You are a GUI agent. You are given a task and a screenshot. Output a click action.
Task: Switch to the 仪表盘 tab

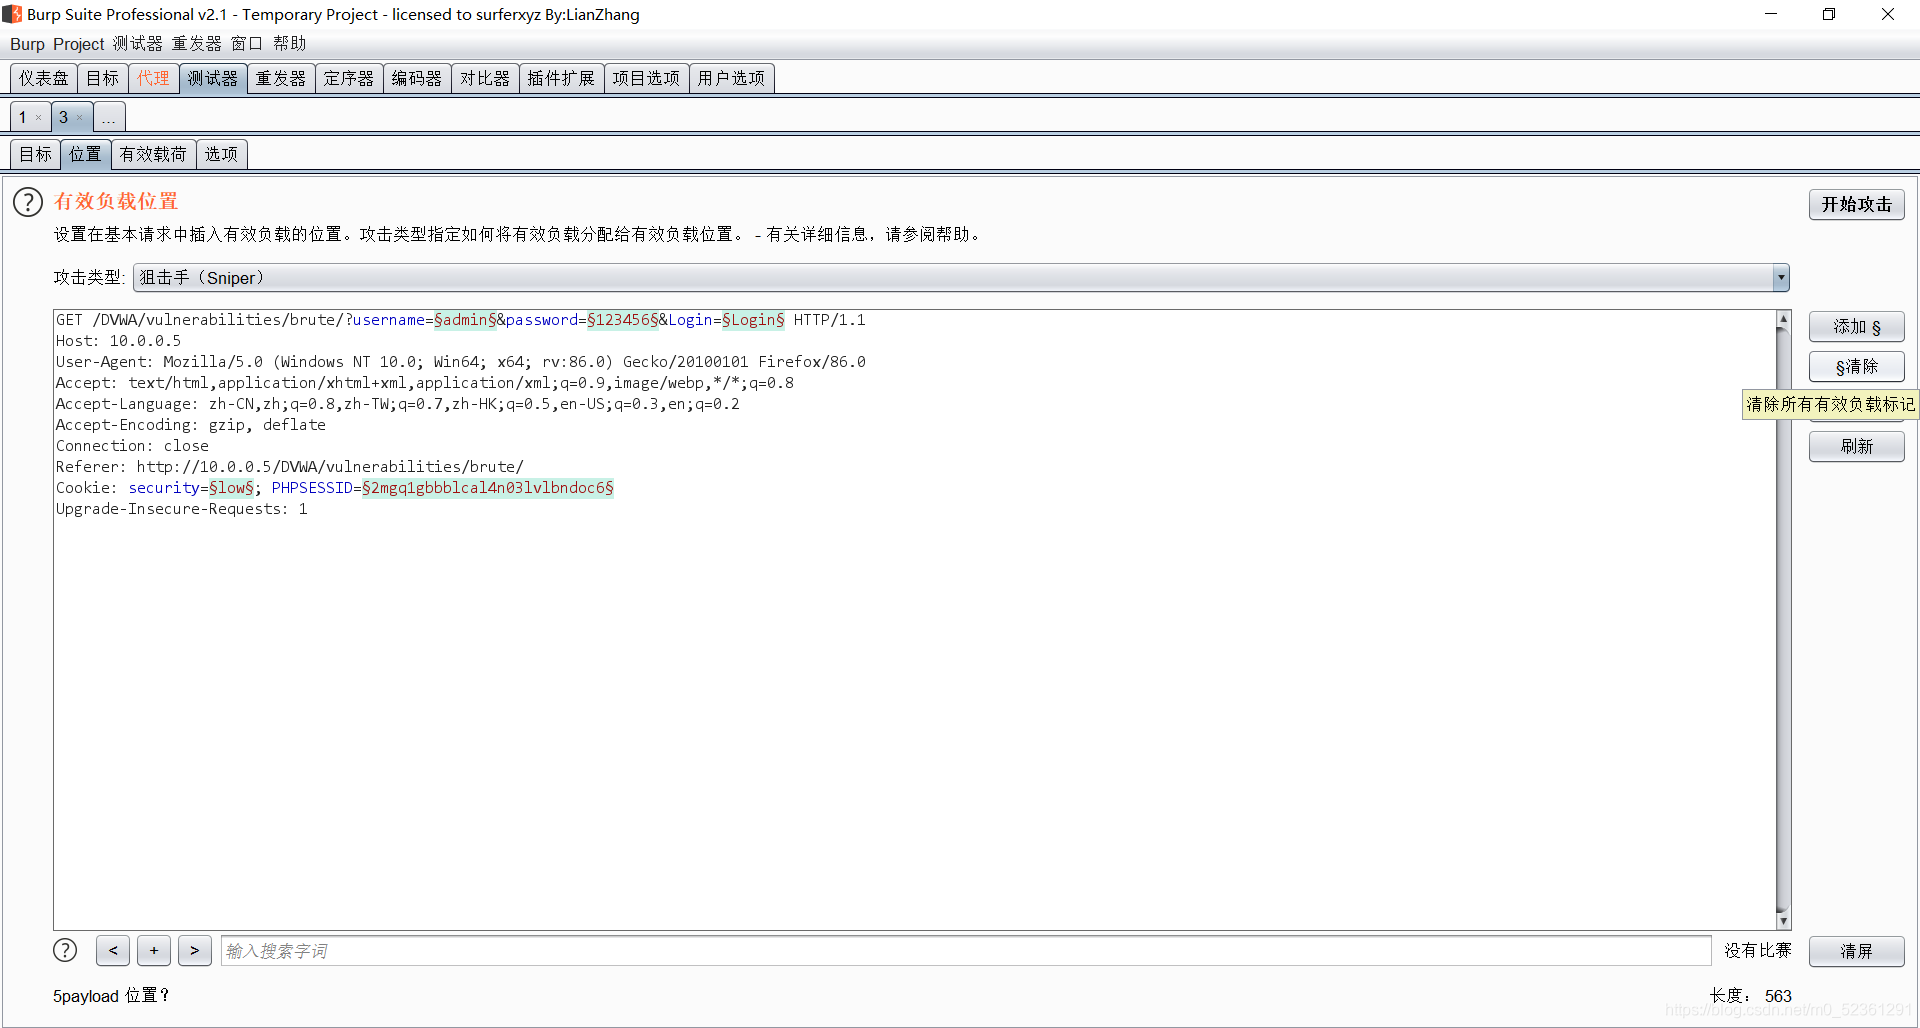(x=44, y=78)
